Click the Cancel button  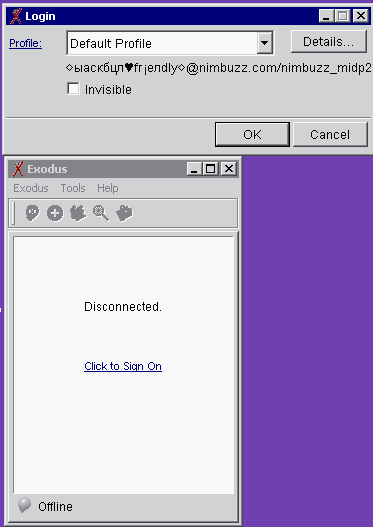point(330,134)
